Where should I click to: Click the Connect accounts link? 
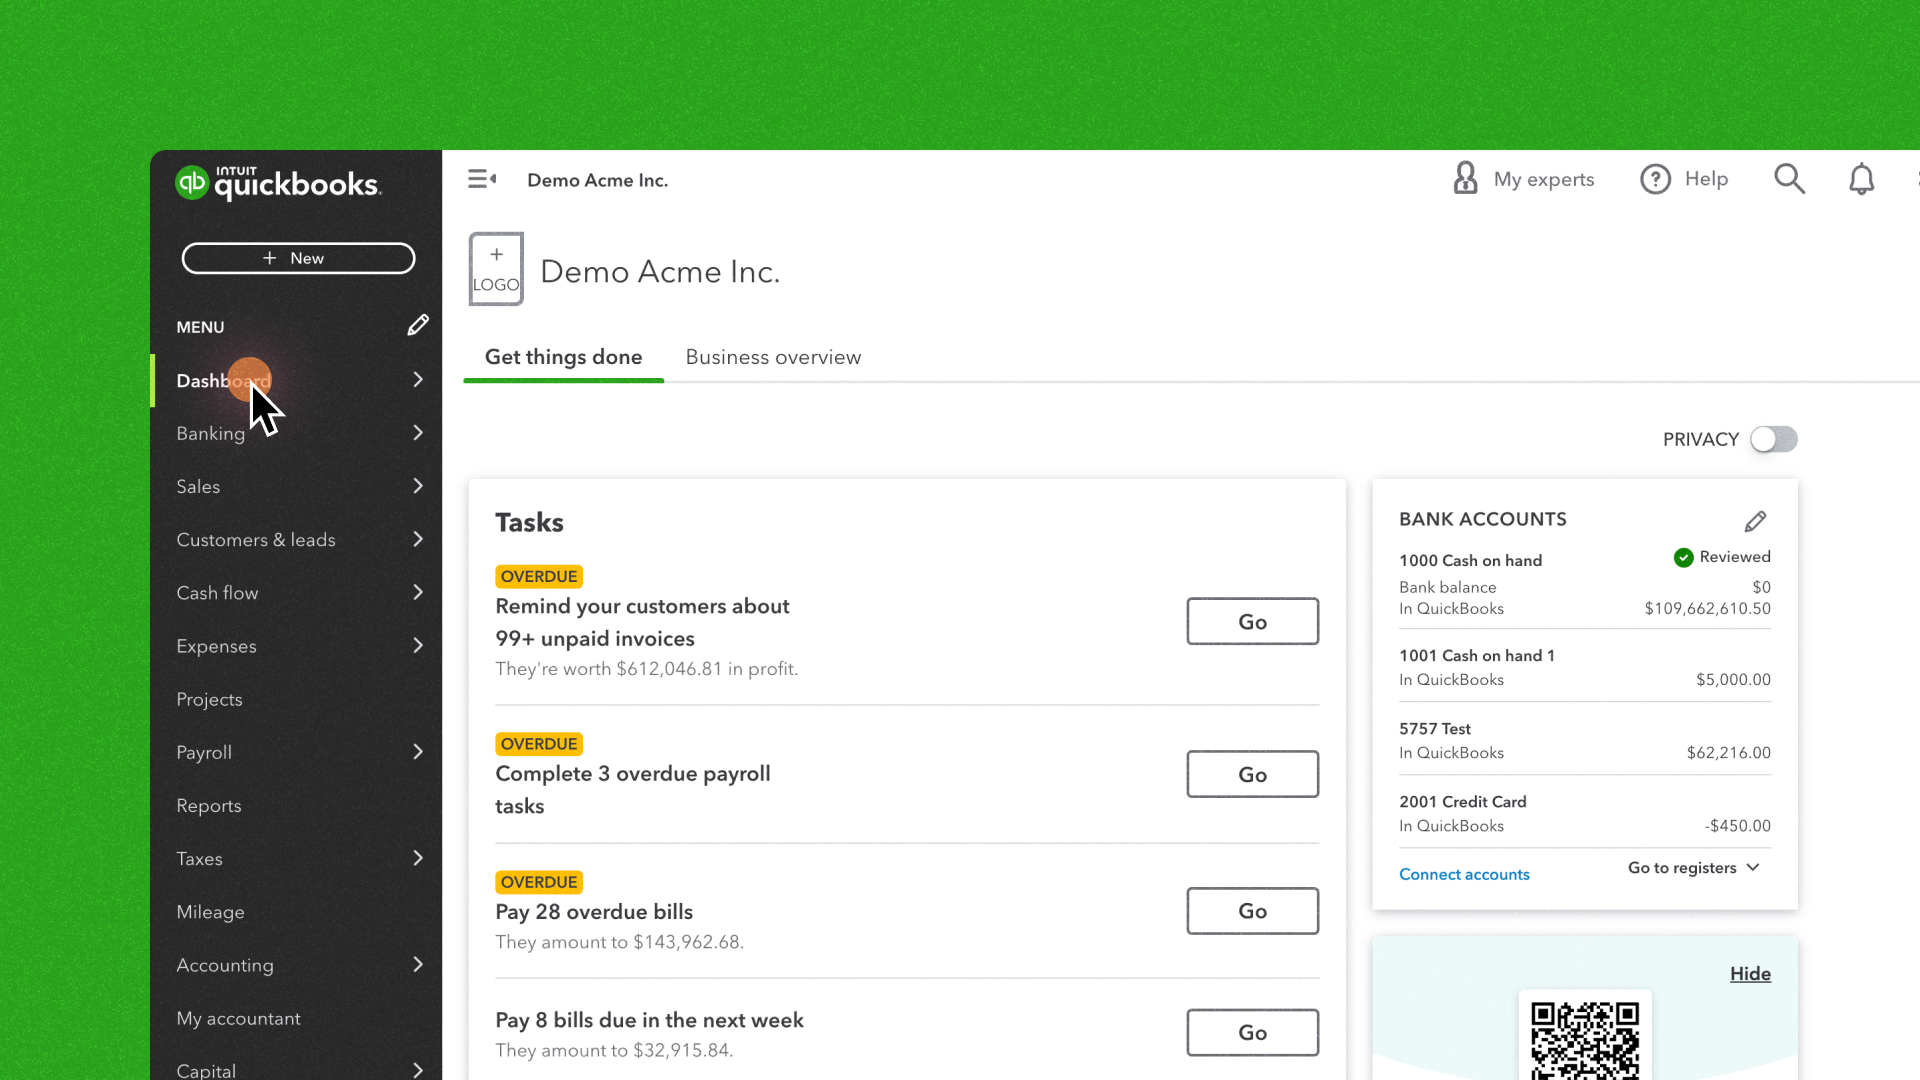coord(1464,874)
